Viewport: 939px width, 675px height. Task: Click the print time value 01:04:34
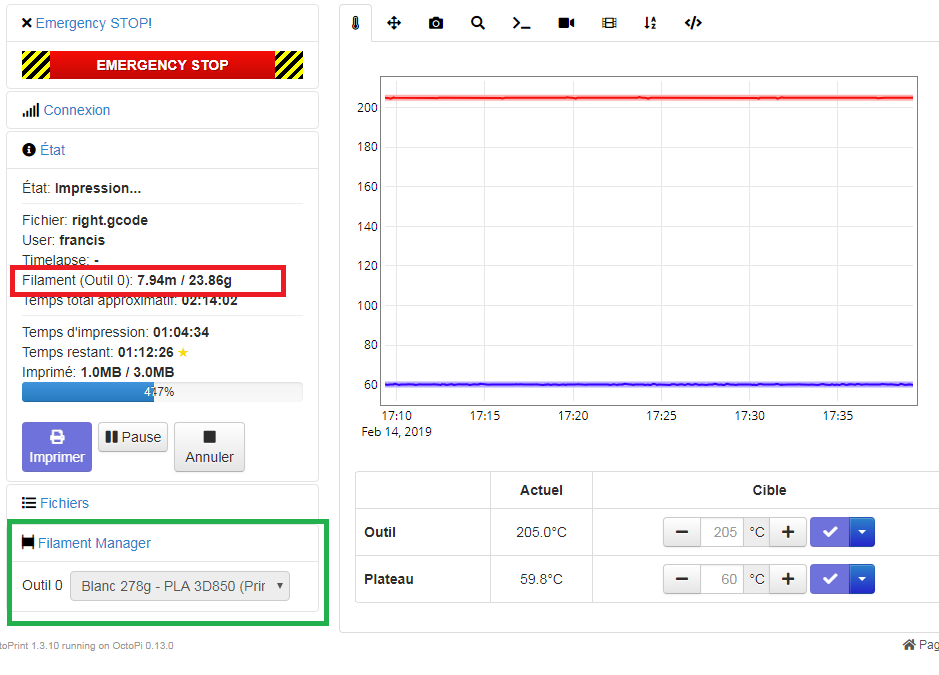point(181,332)
